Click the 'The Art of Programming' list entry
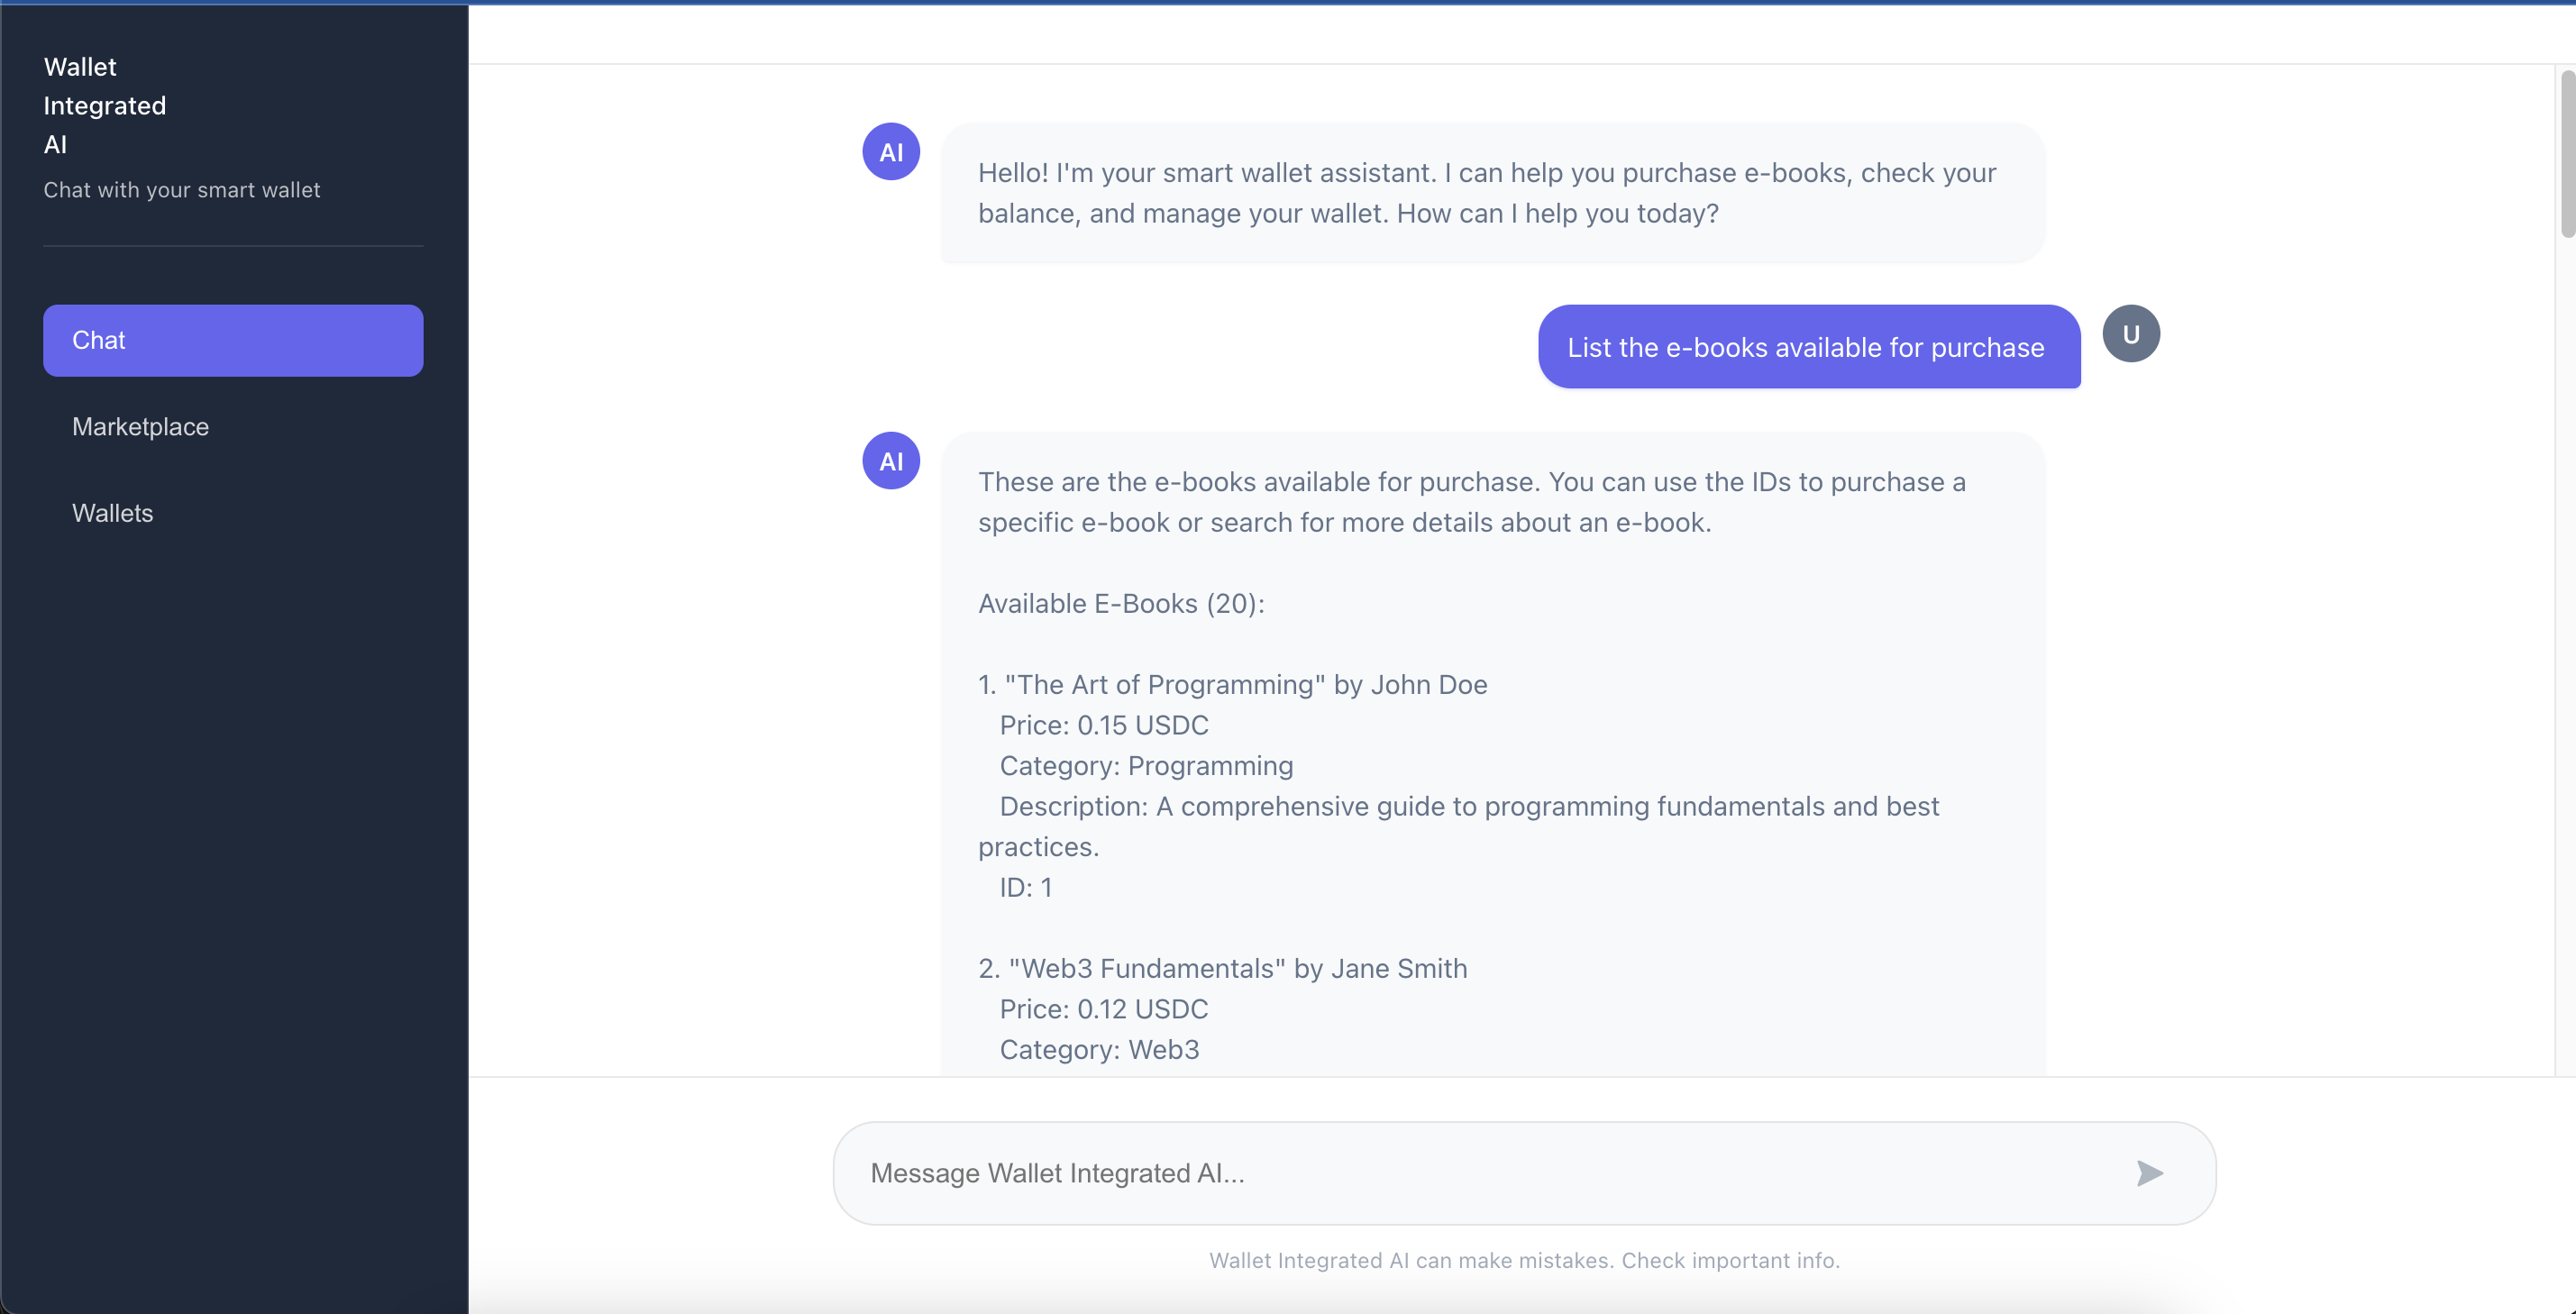 tap(1231, 685)
